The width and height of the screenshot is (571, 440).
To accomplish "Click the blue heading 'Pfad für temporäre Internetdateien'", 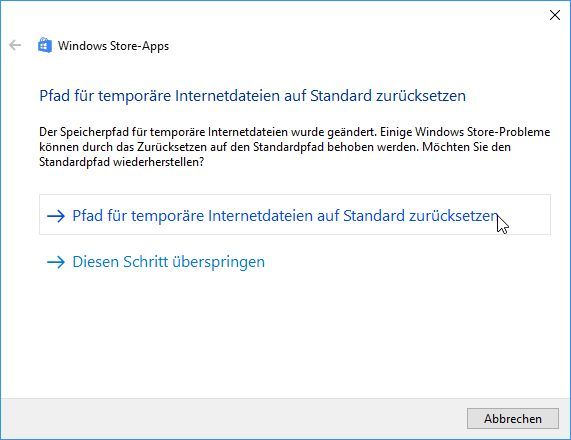I will 252,96.
